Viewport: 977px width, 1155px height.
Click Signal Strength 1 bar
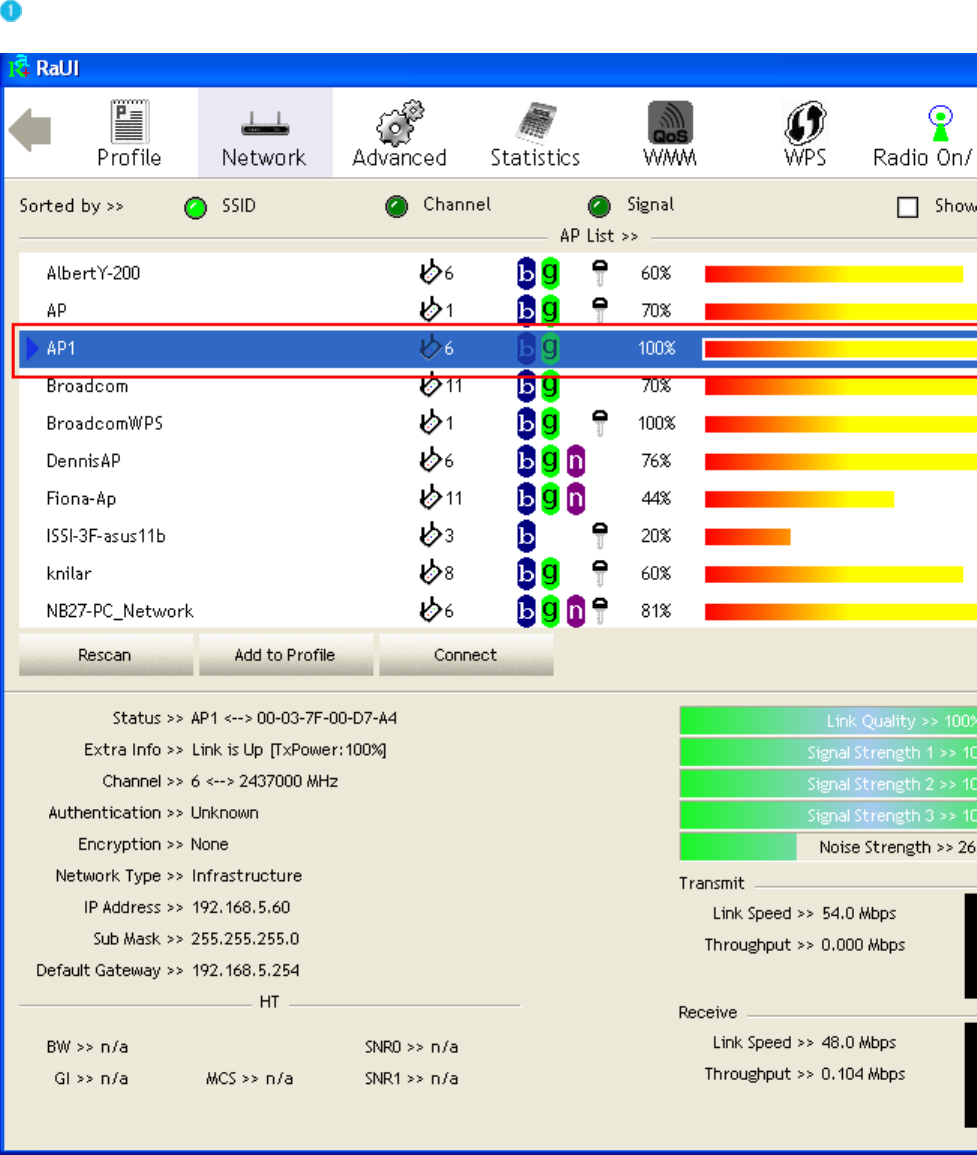828,752
